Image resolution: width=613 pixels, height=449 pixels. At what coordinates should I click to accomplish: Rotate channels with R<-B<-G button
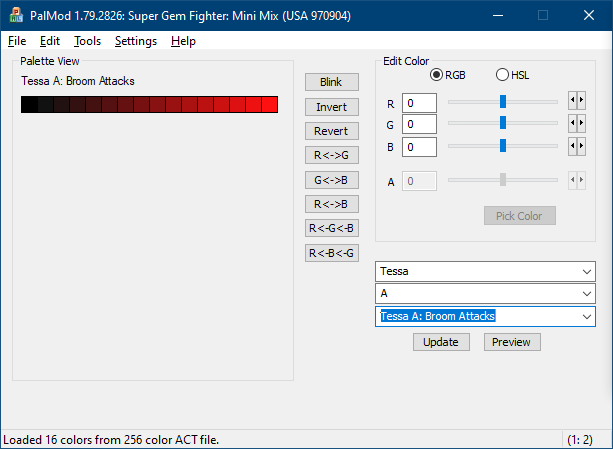[332, 253]
